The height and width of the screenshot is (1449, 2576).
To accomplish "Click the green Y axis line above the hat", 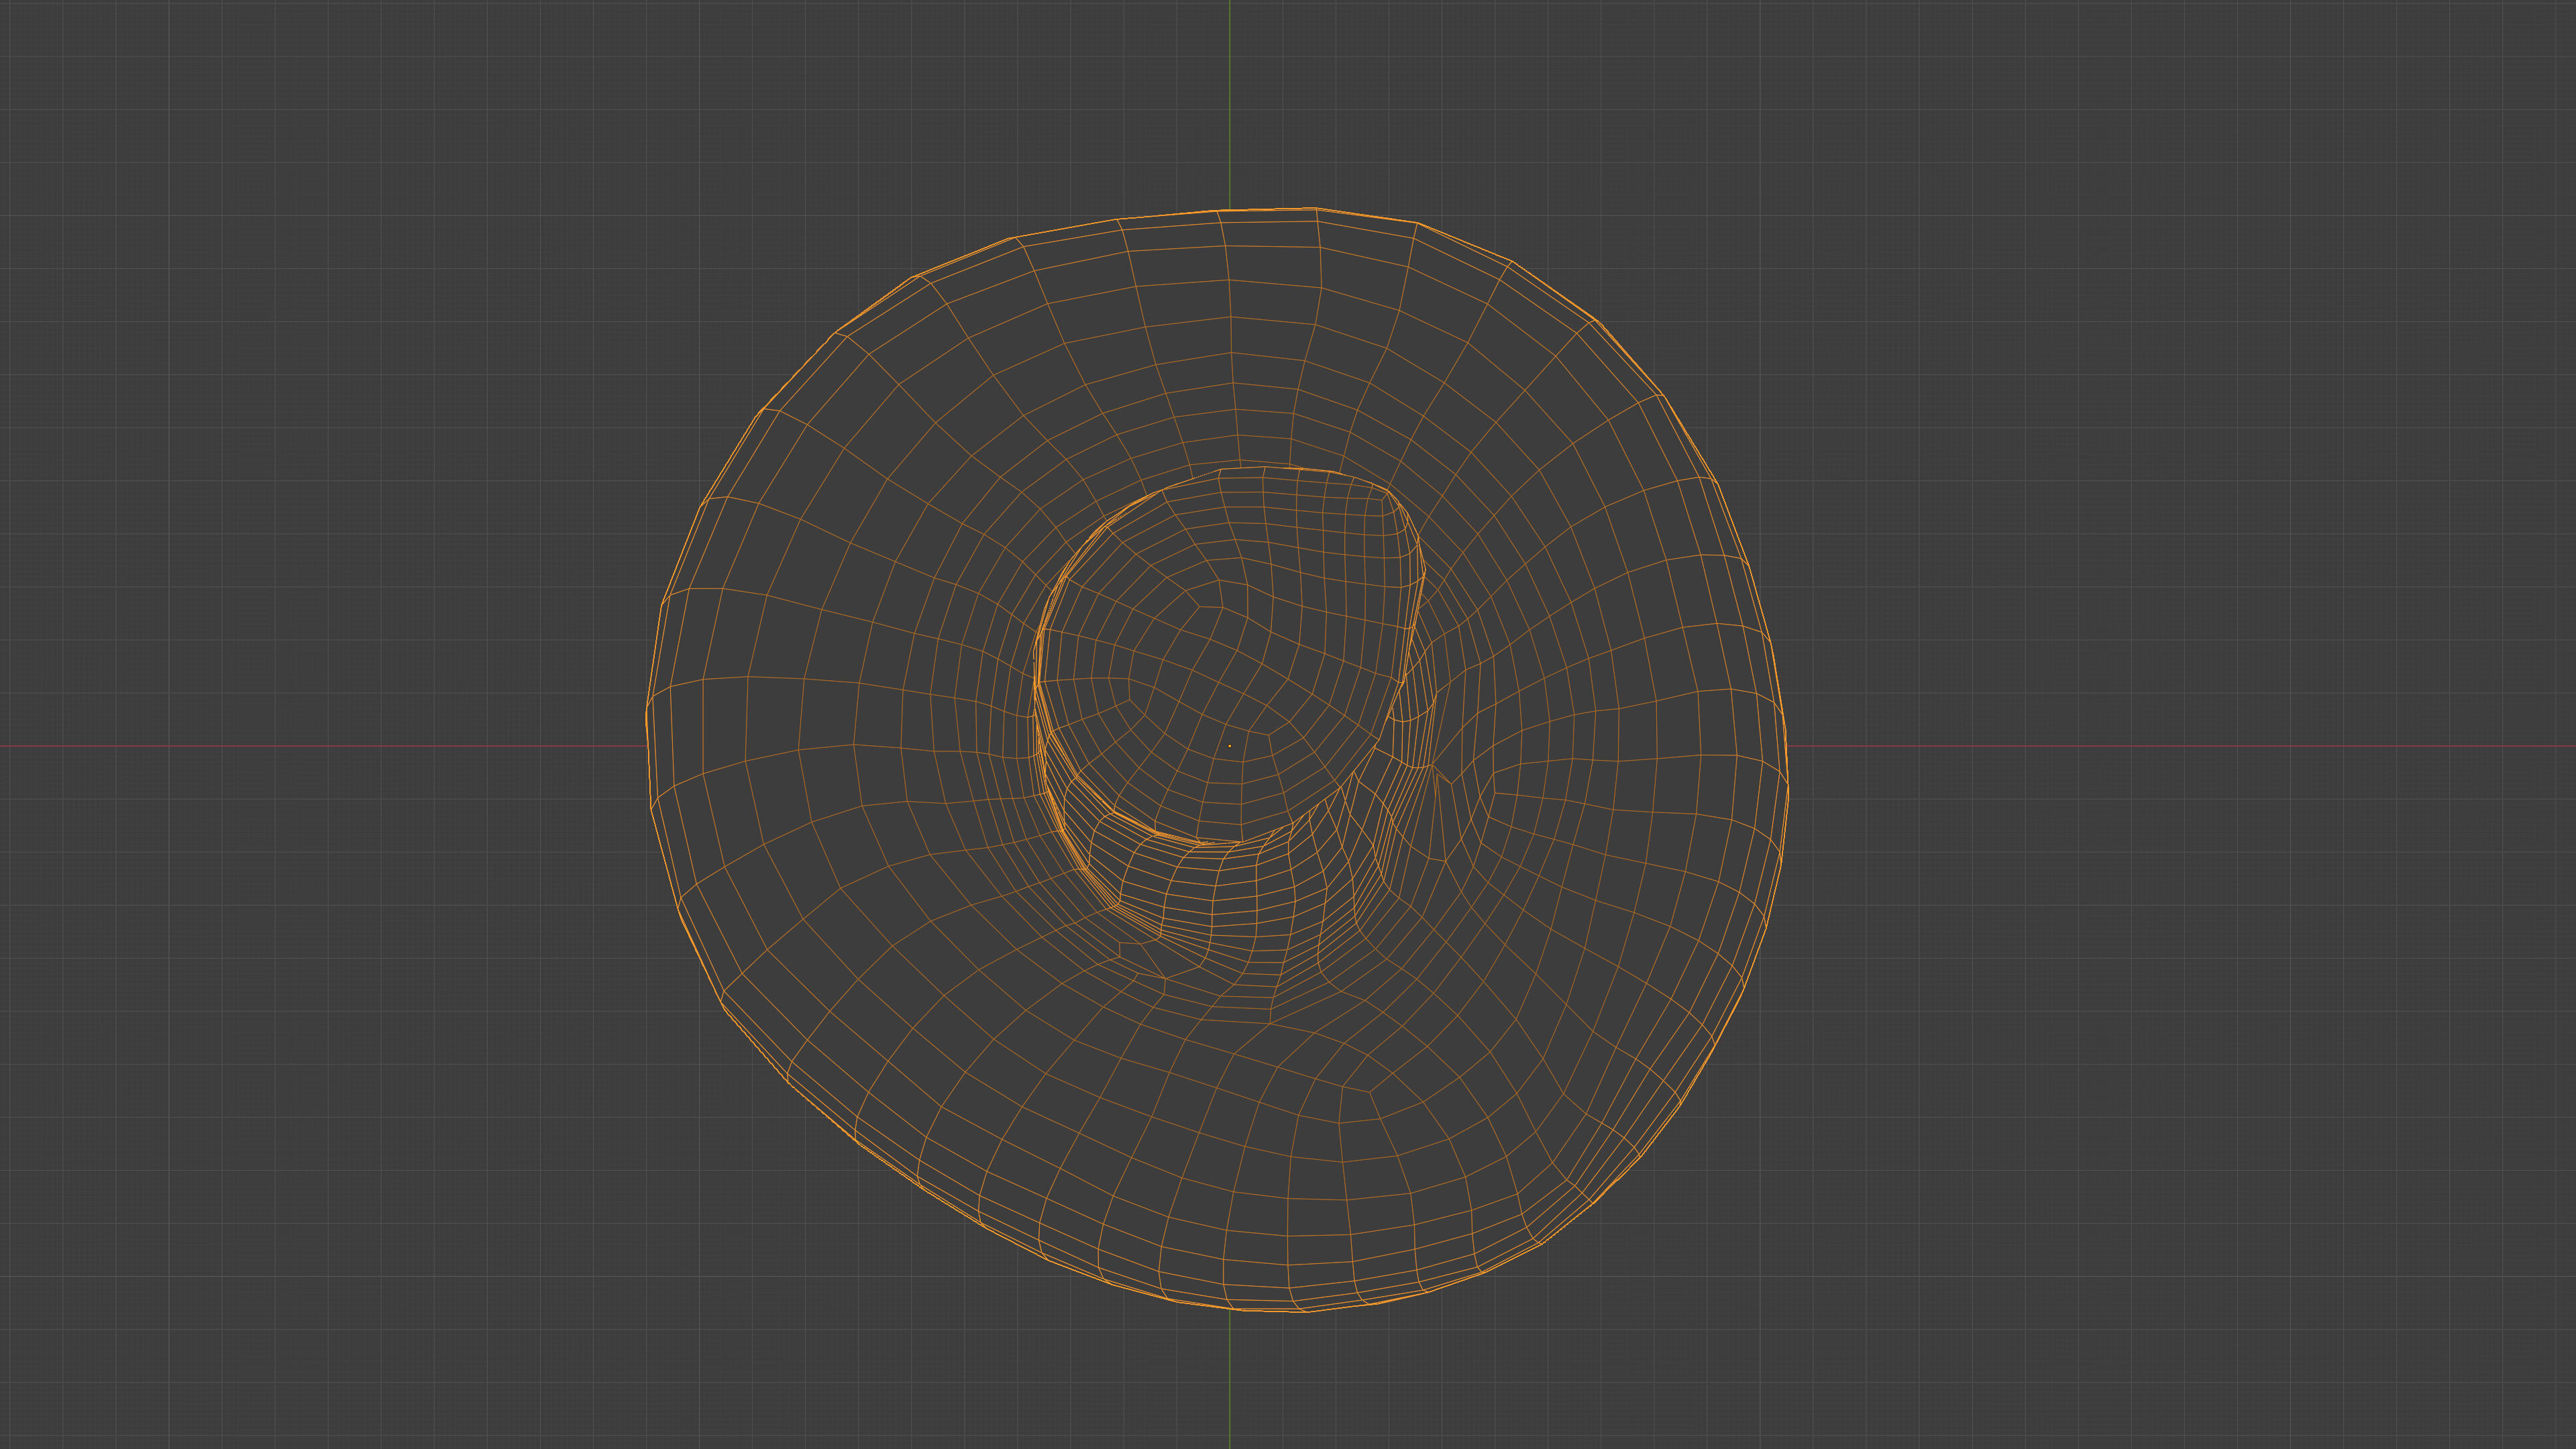I will [x=1229, y=100].
